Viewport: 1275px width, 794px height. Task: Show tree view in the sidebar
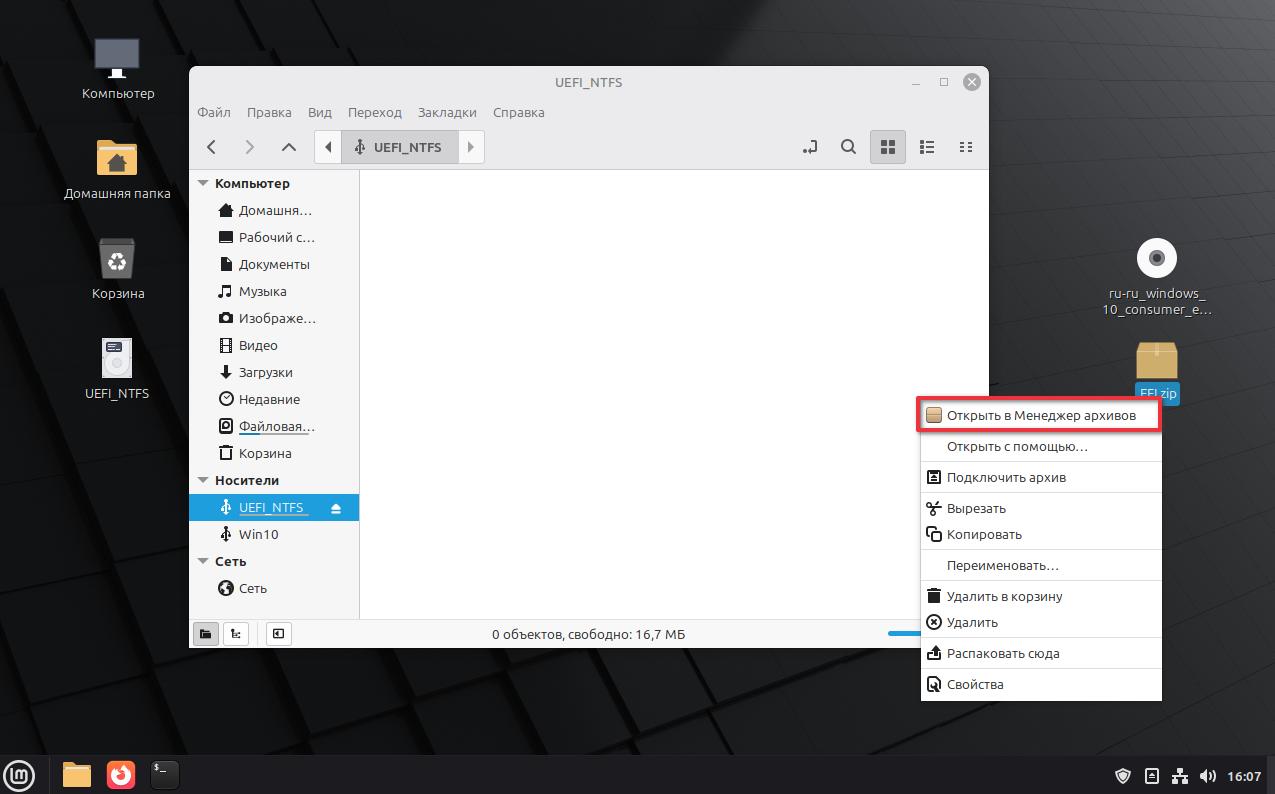click(x=236, y=634)
